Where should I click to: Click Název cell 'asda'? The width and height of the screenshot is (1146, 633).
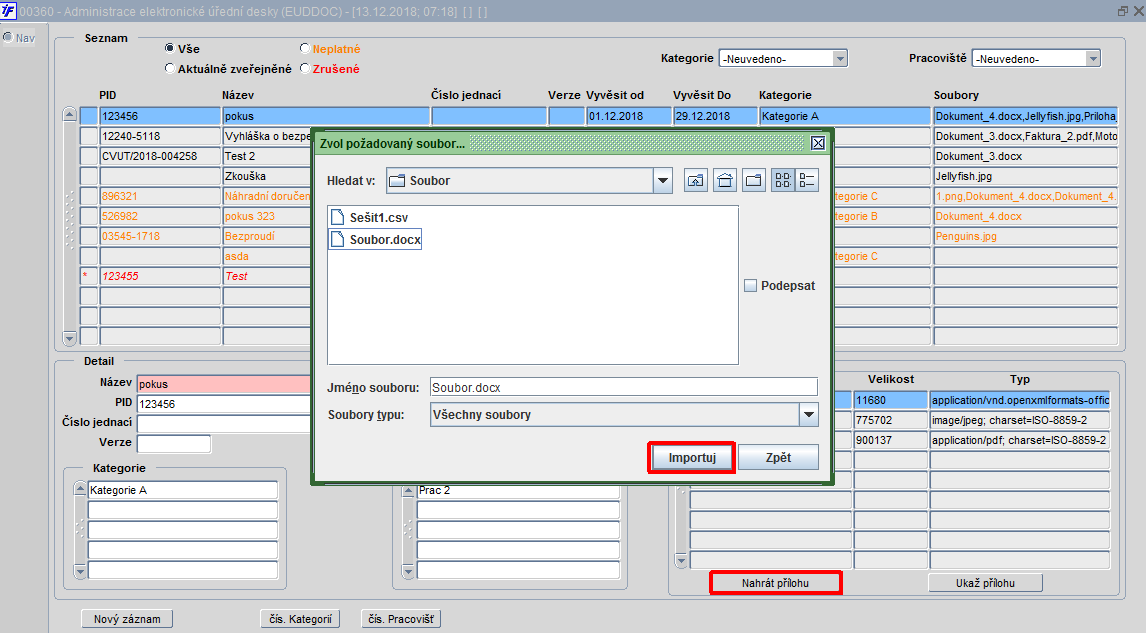(x=267, y=256)
